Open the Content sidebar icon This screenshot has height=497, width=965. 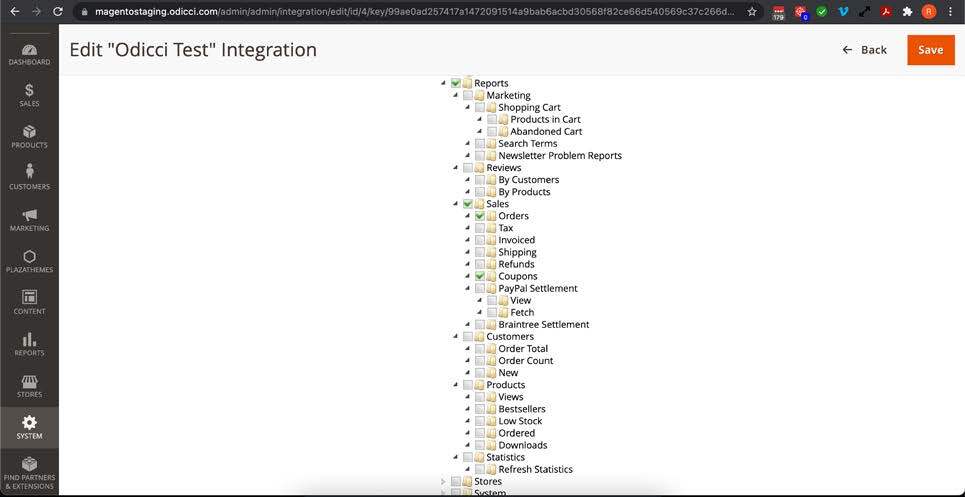(29, 302)
